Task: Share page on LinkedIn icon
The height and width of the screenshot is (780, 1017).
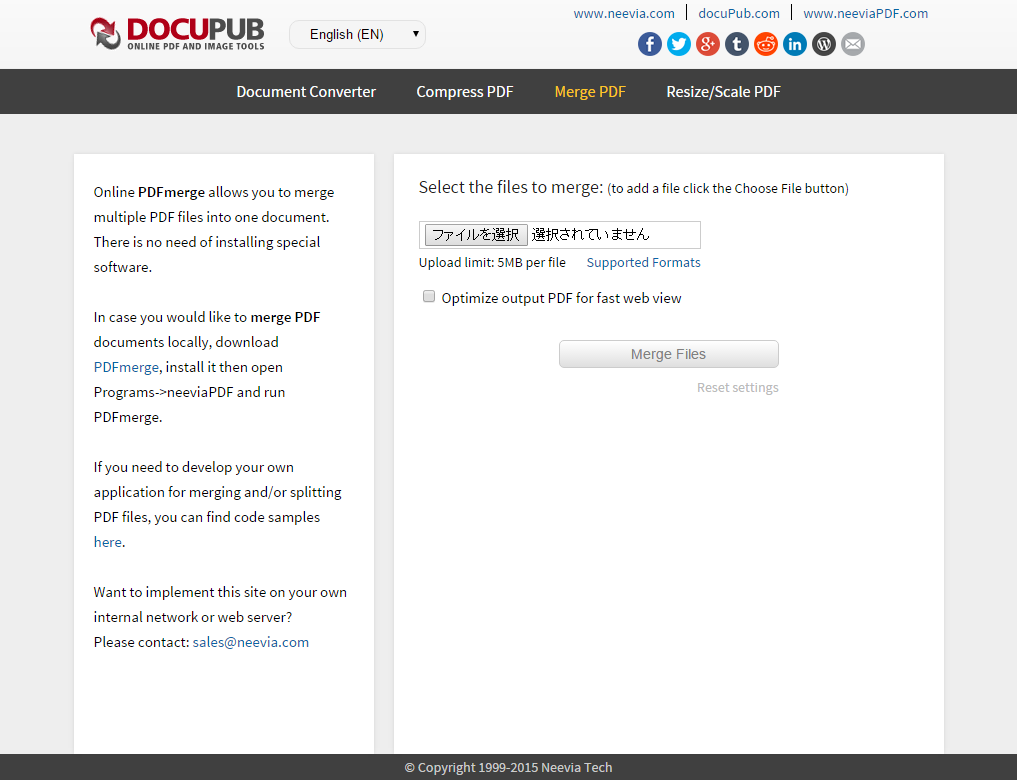Action: point(795,44)
